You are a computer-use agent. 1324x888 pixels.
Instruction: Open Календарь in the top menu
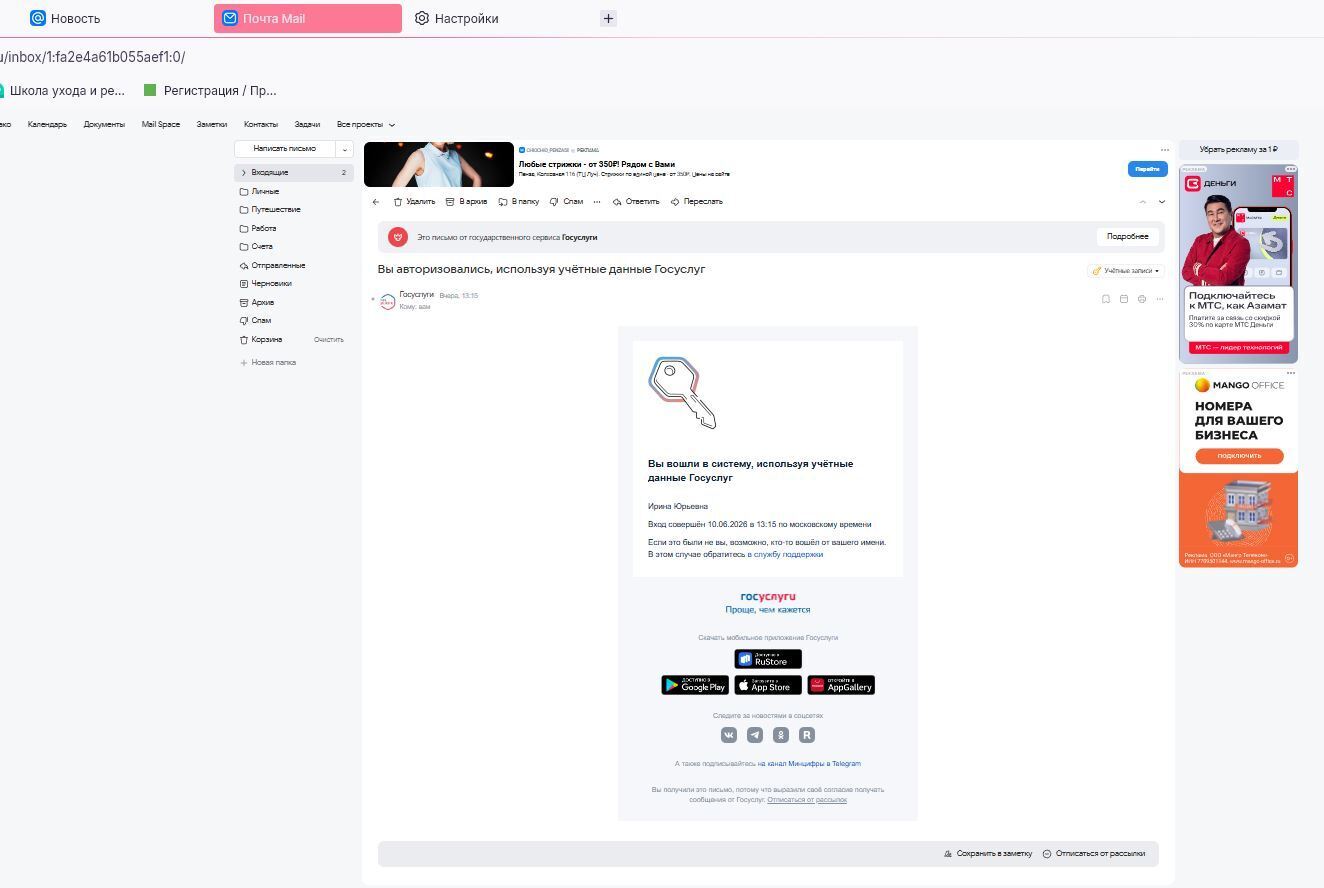tap(47, 125)
